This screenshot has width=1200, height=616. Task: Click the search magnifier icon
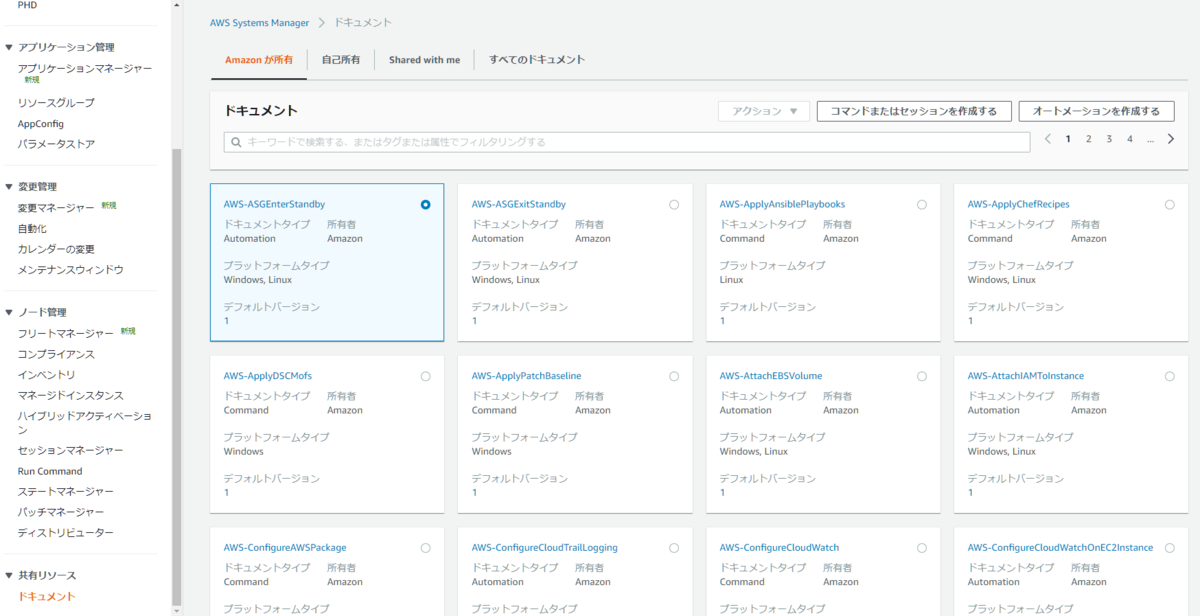(x=236, y=142)
